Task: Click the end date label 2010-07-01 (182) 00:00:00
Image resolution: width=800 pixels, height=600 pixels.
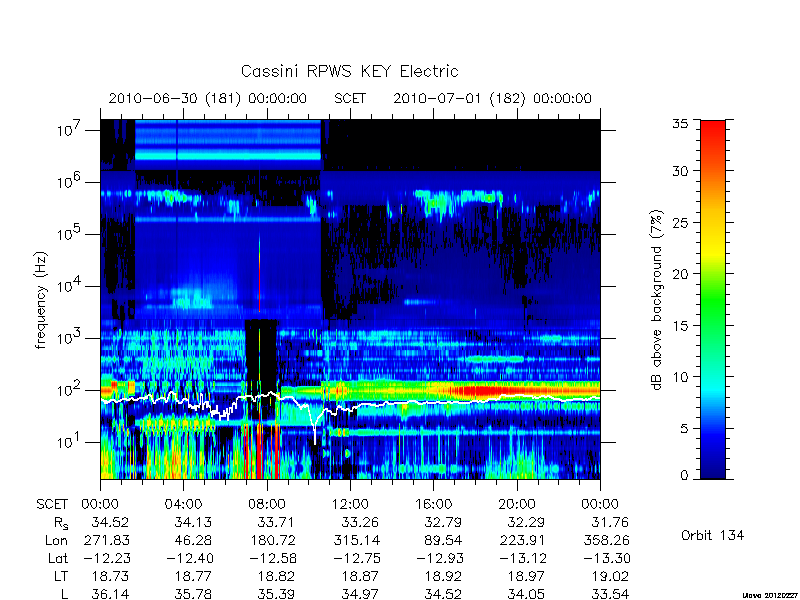Action: pyautogui.click(x=492, y=98)
